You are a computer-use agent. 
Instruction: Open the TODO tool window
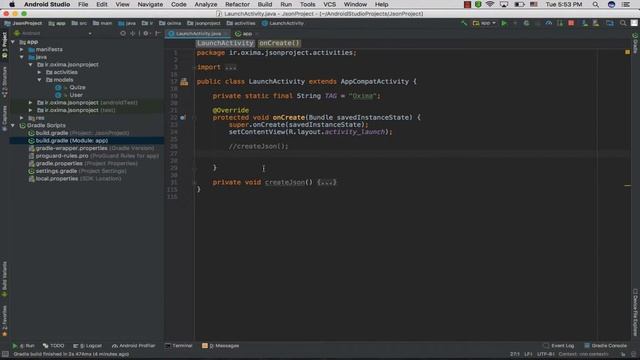tap(53, 346)
